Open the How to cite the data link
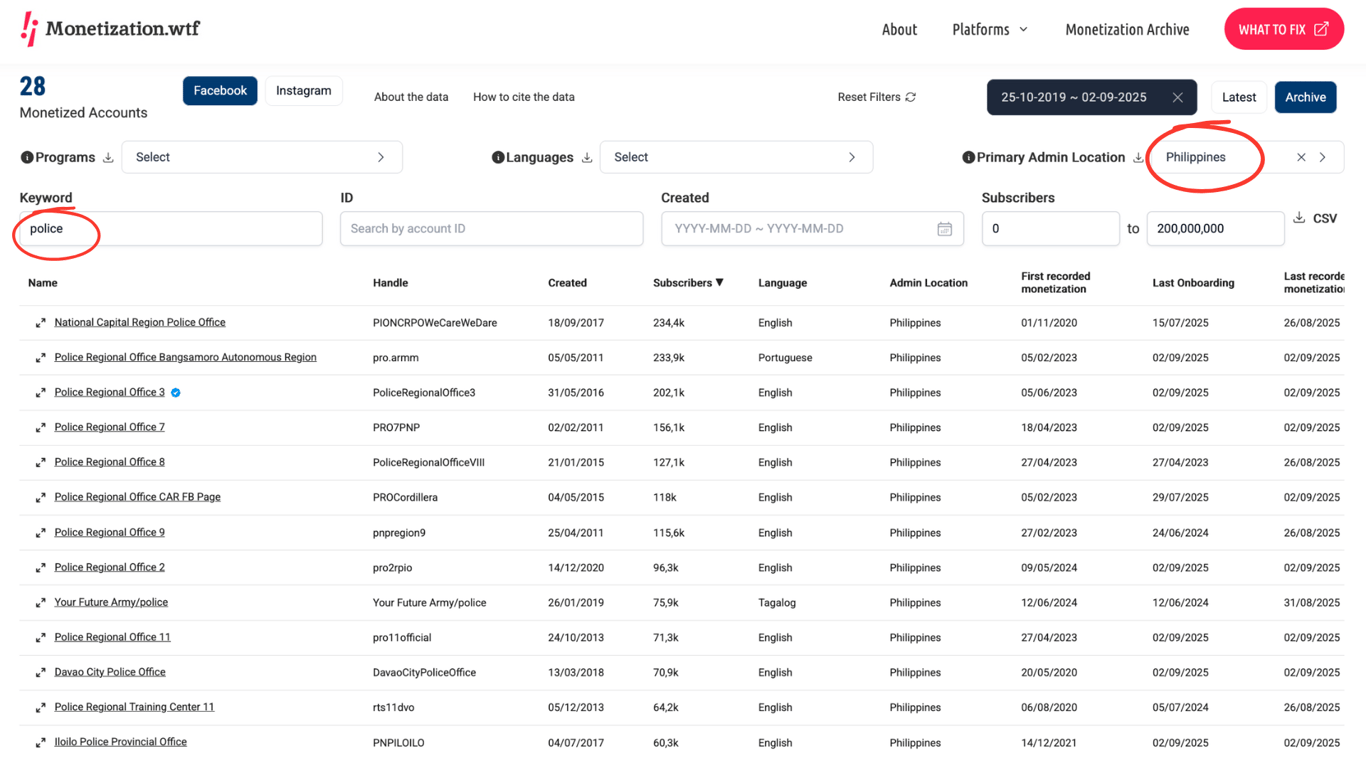The image size is (1366, 768). click(x=524, y=97)
